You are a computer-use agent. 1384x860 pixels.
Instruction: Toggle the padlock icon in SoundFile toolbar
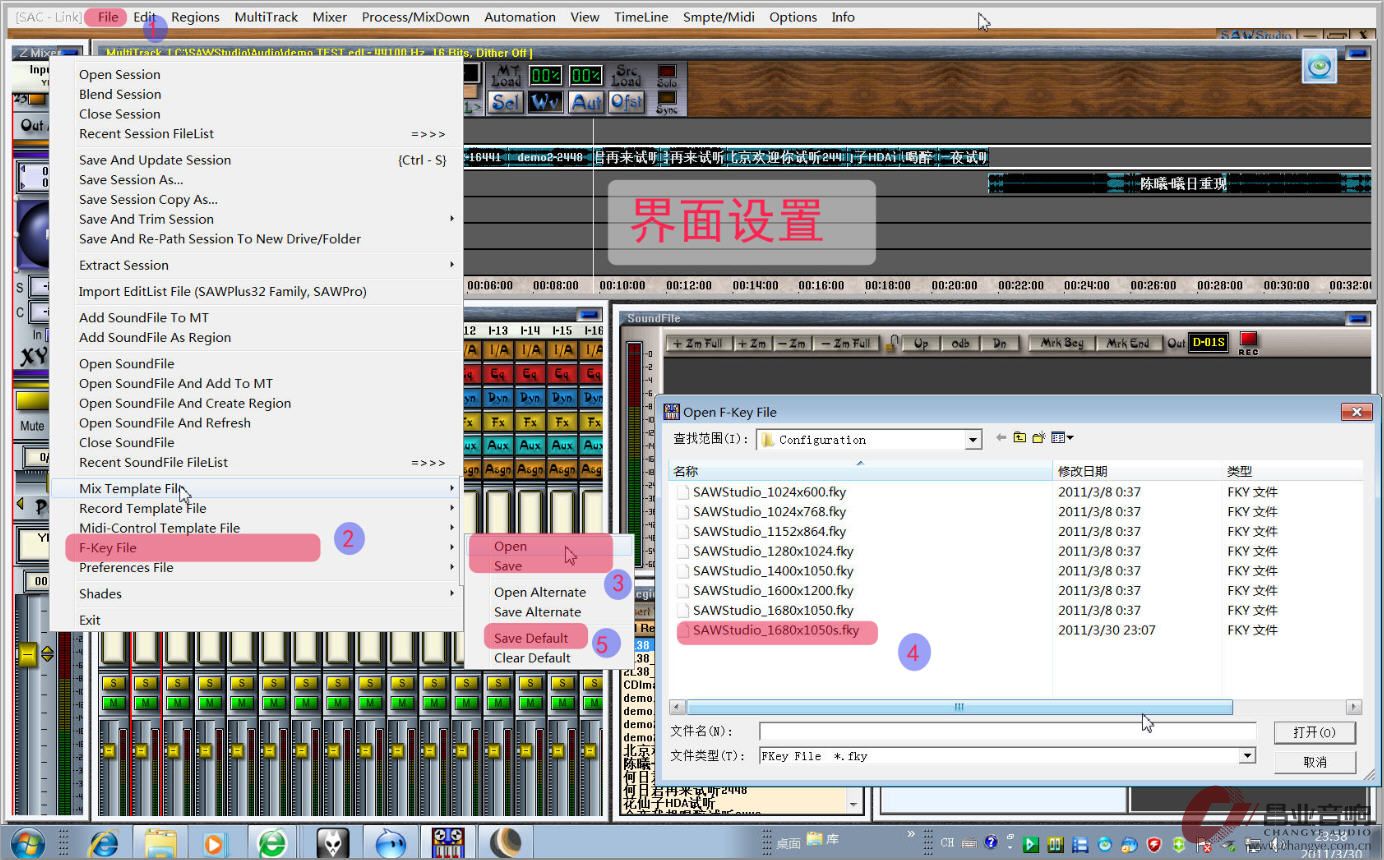(893, 342)
